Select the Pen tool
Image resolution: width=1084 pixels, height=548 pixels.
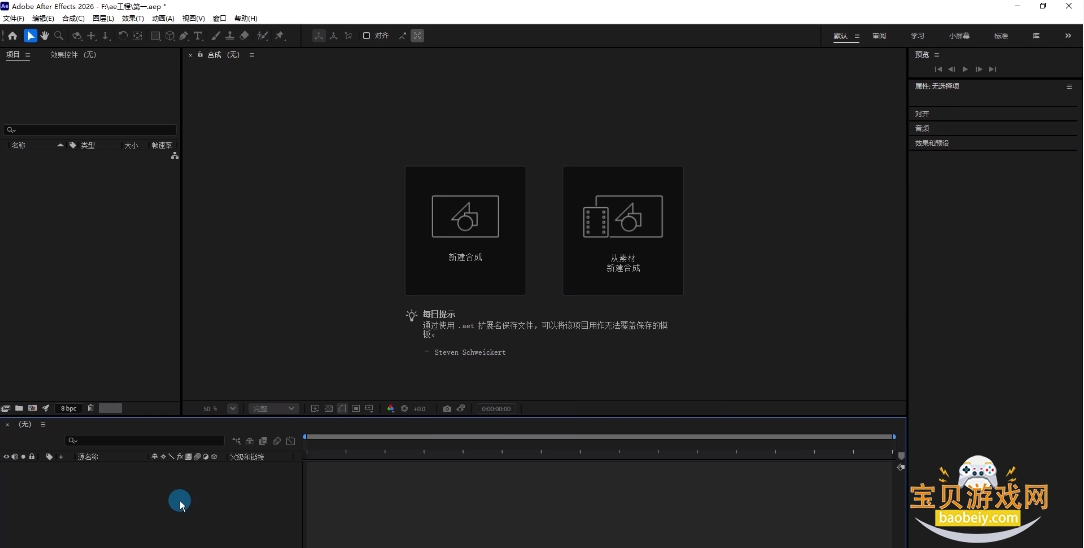(184, 36)
